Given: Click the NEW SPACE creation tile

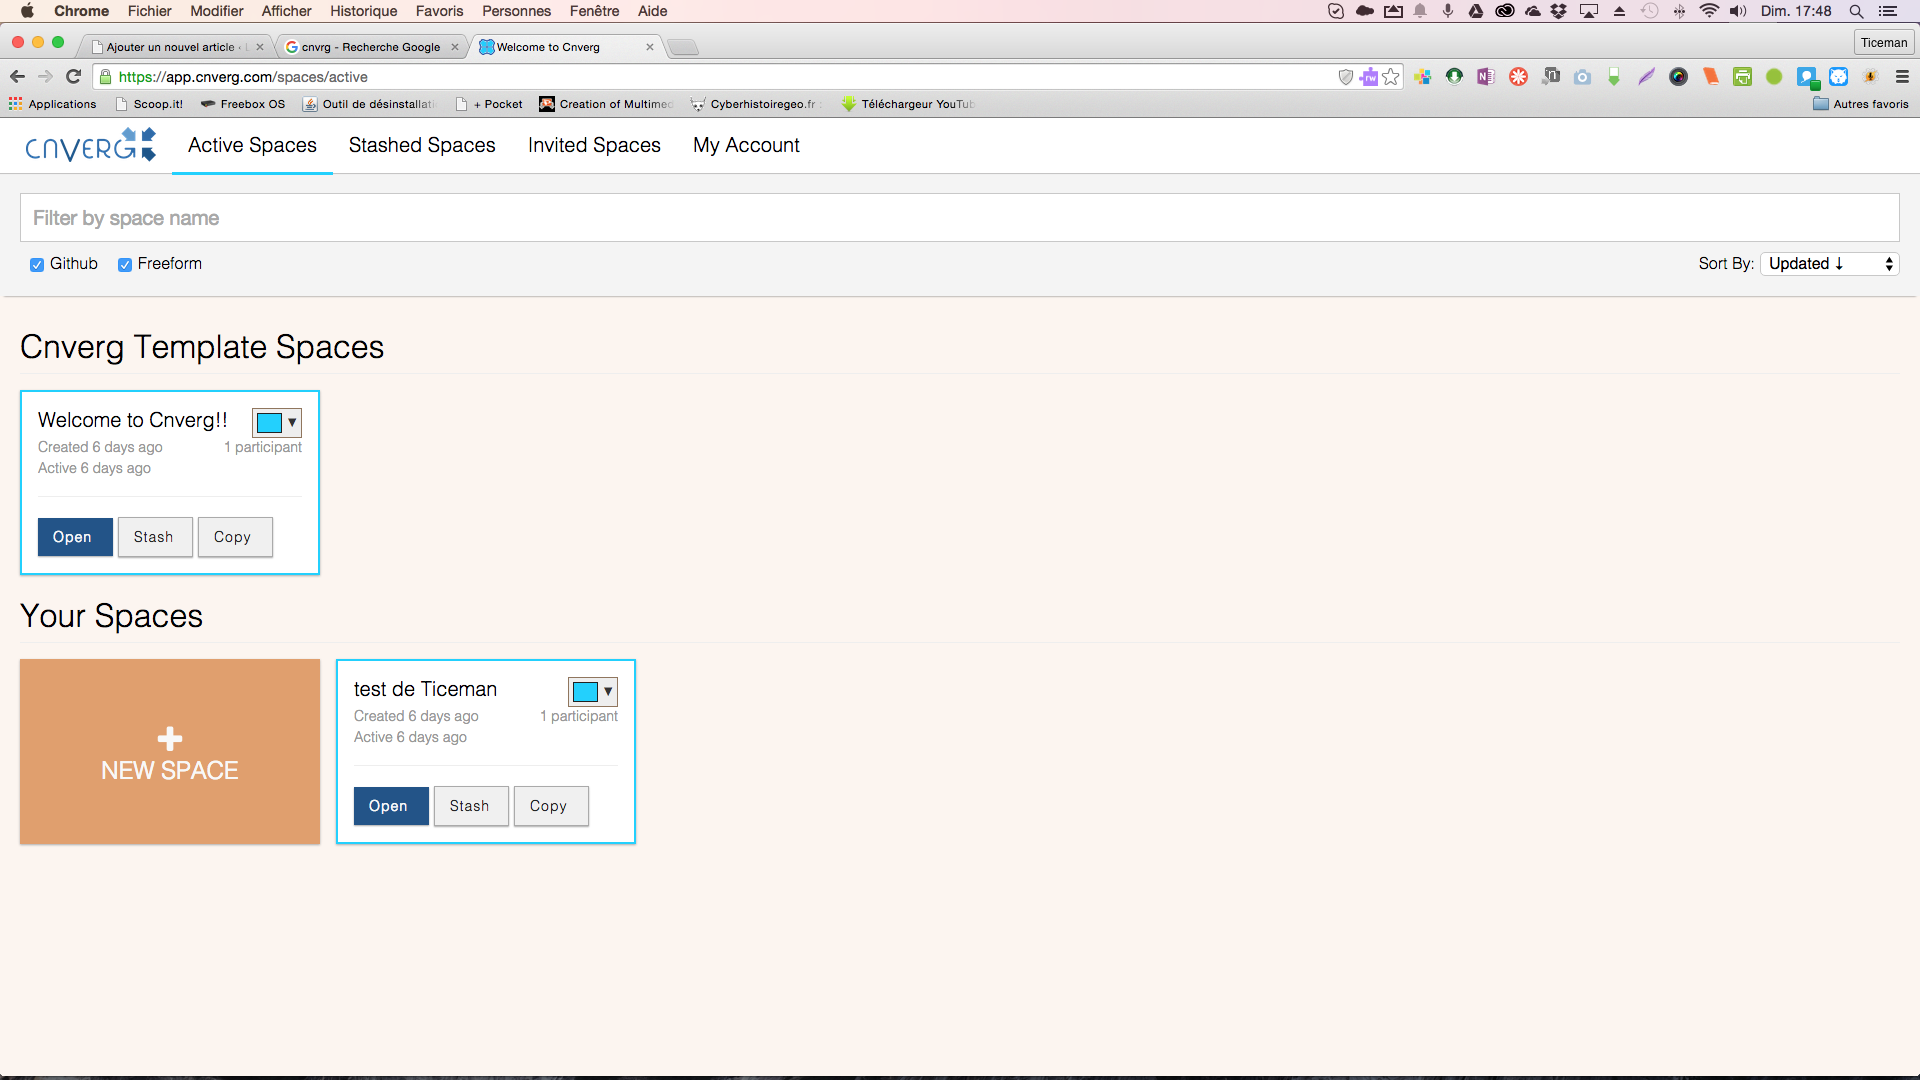Looking at the screenshot, I should tap(169, 752).
